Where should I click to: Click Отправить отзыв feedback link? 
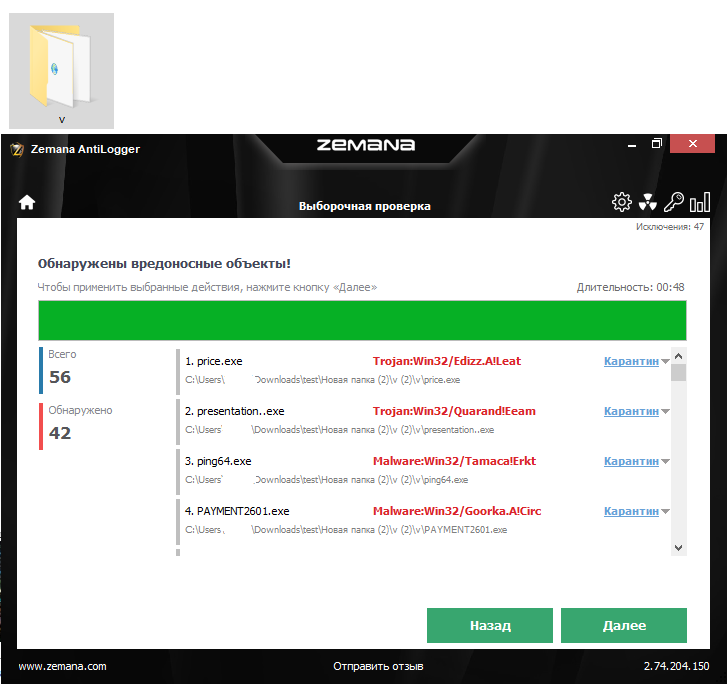[378, 666]
